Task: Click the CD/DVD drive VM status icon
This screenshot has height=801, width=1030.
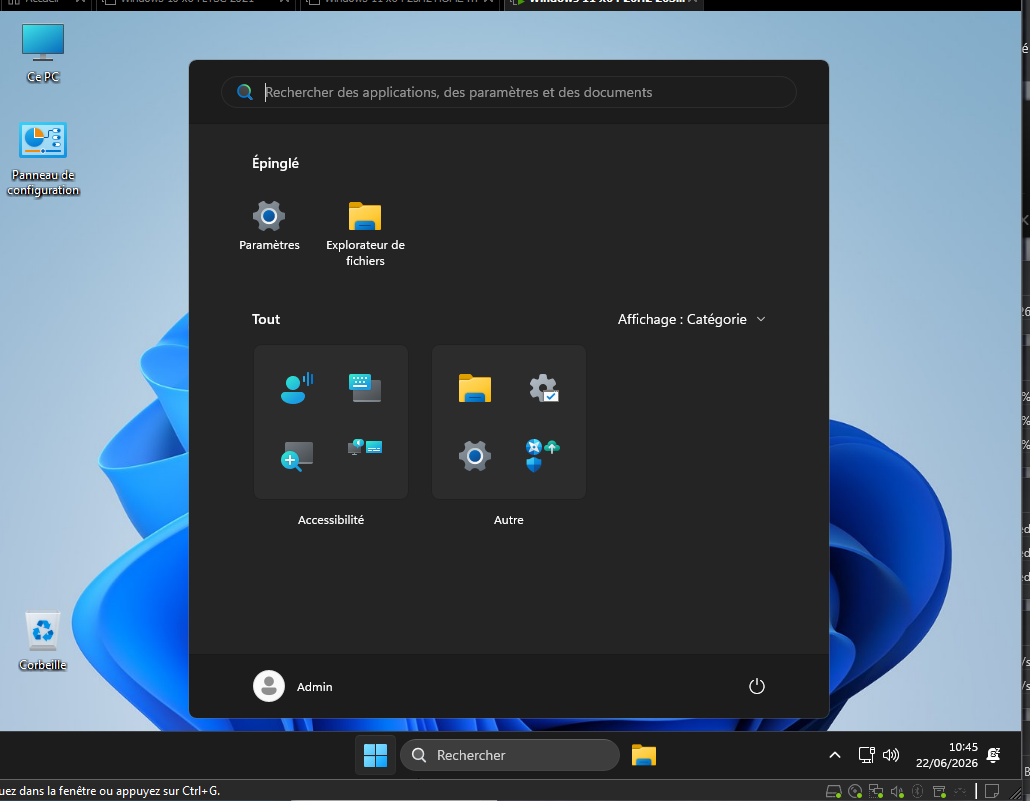Action: [x=855, y=791]
